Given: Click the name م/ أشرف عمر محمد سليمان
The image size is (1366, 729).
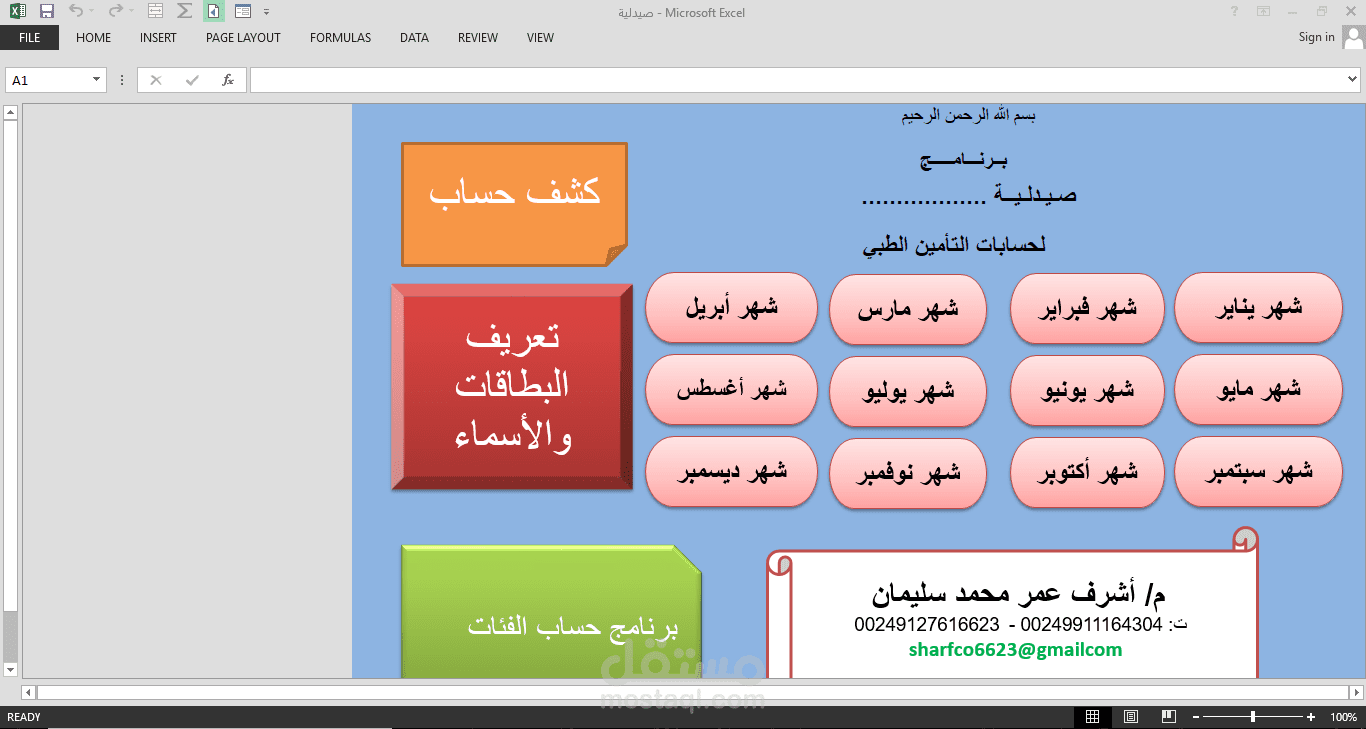Looking at the screenshot, I should tap(1018, 594).
